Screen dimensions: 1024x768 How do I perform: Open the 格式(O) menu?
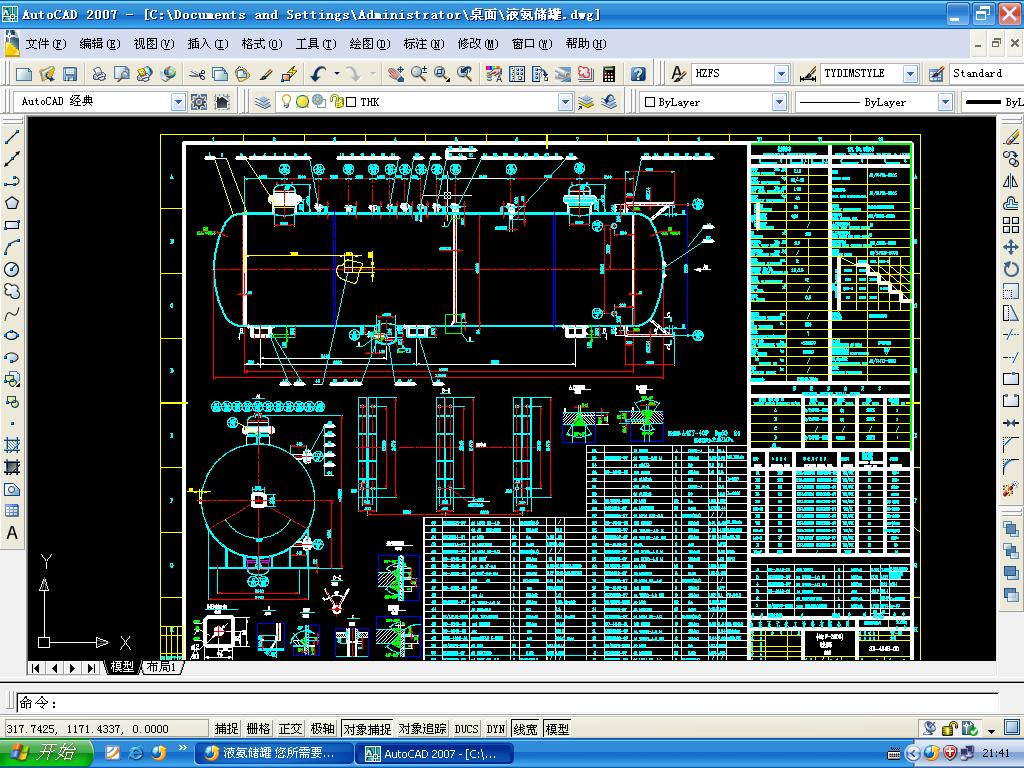pos(262,44)
